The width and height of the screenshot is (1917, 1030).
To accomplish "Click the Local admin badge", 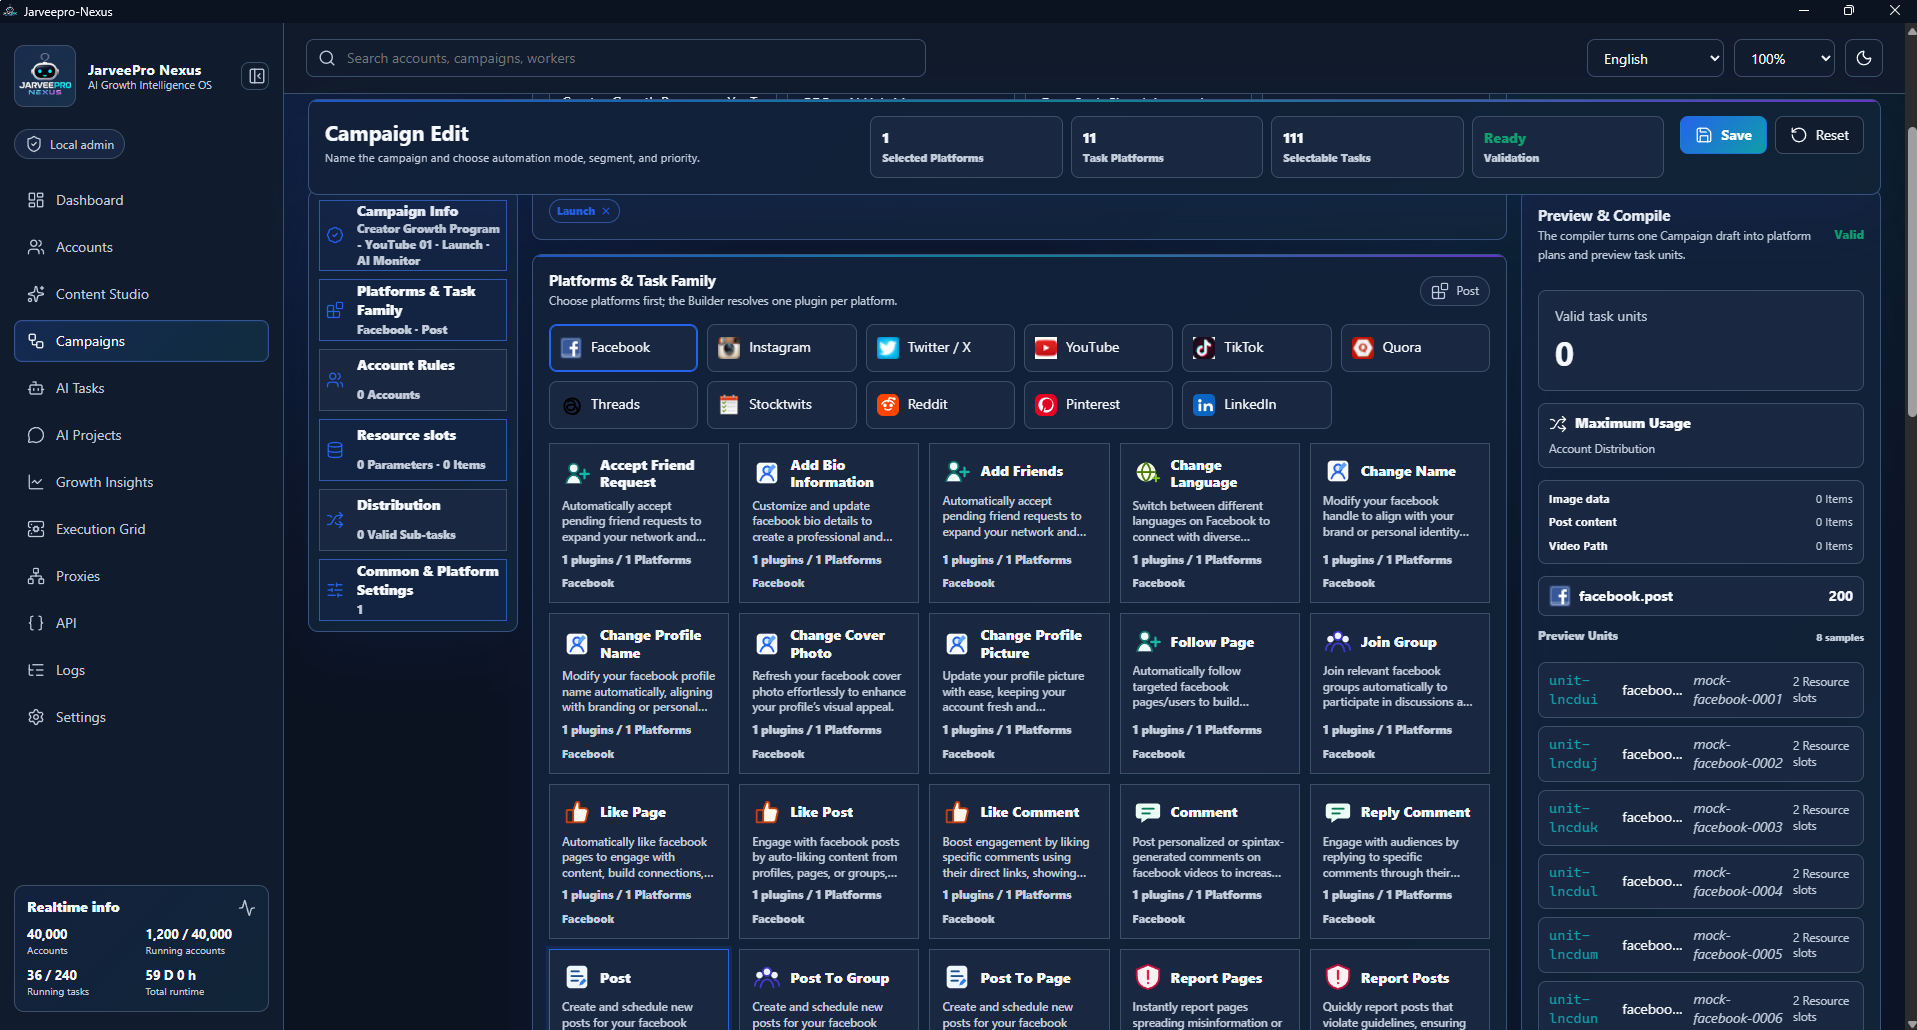I will click(70, 144).
